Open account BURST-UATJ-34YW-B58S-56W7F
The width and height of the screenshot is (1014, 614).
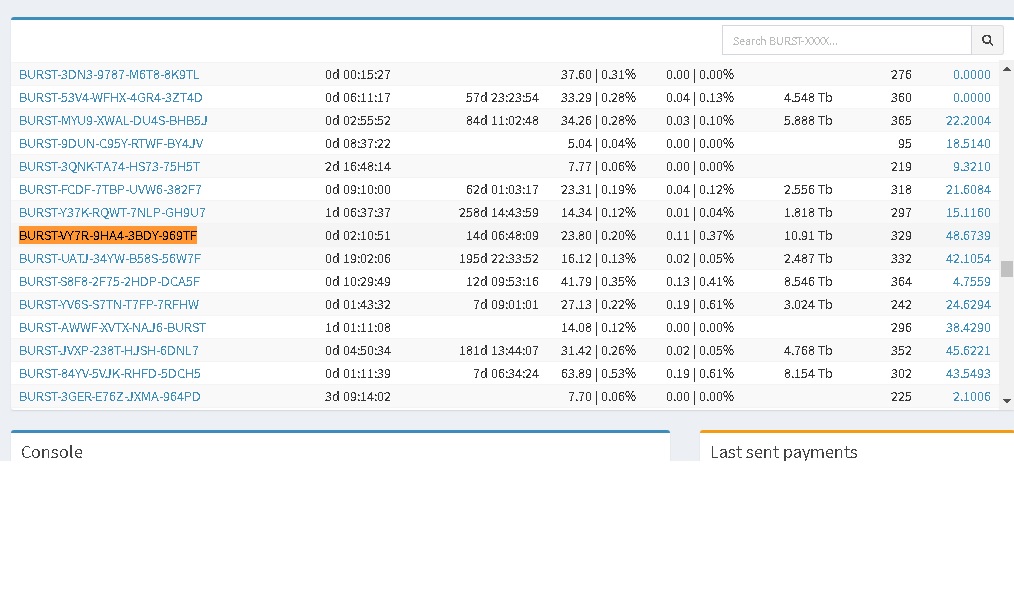tap(110, 258)
